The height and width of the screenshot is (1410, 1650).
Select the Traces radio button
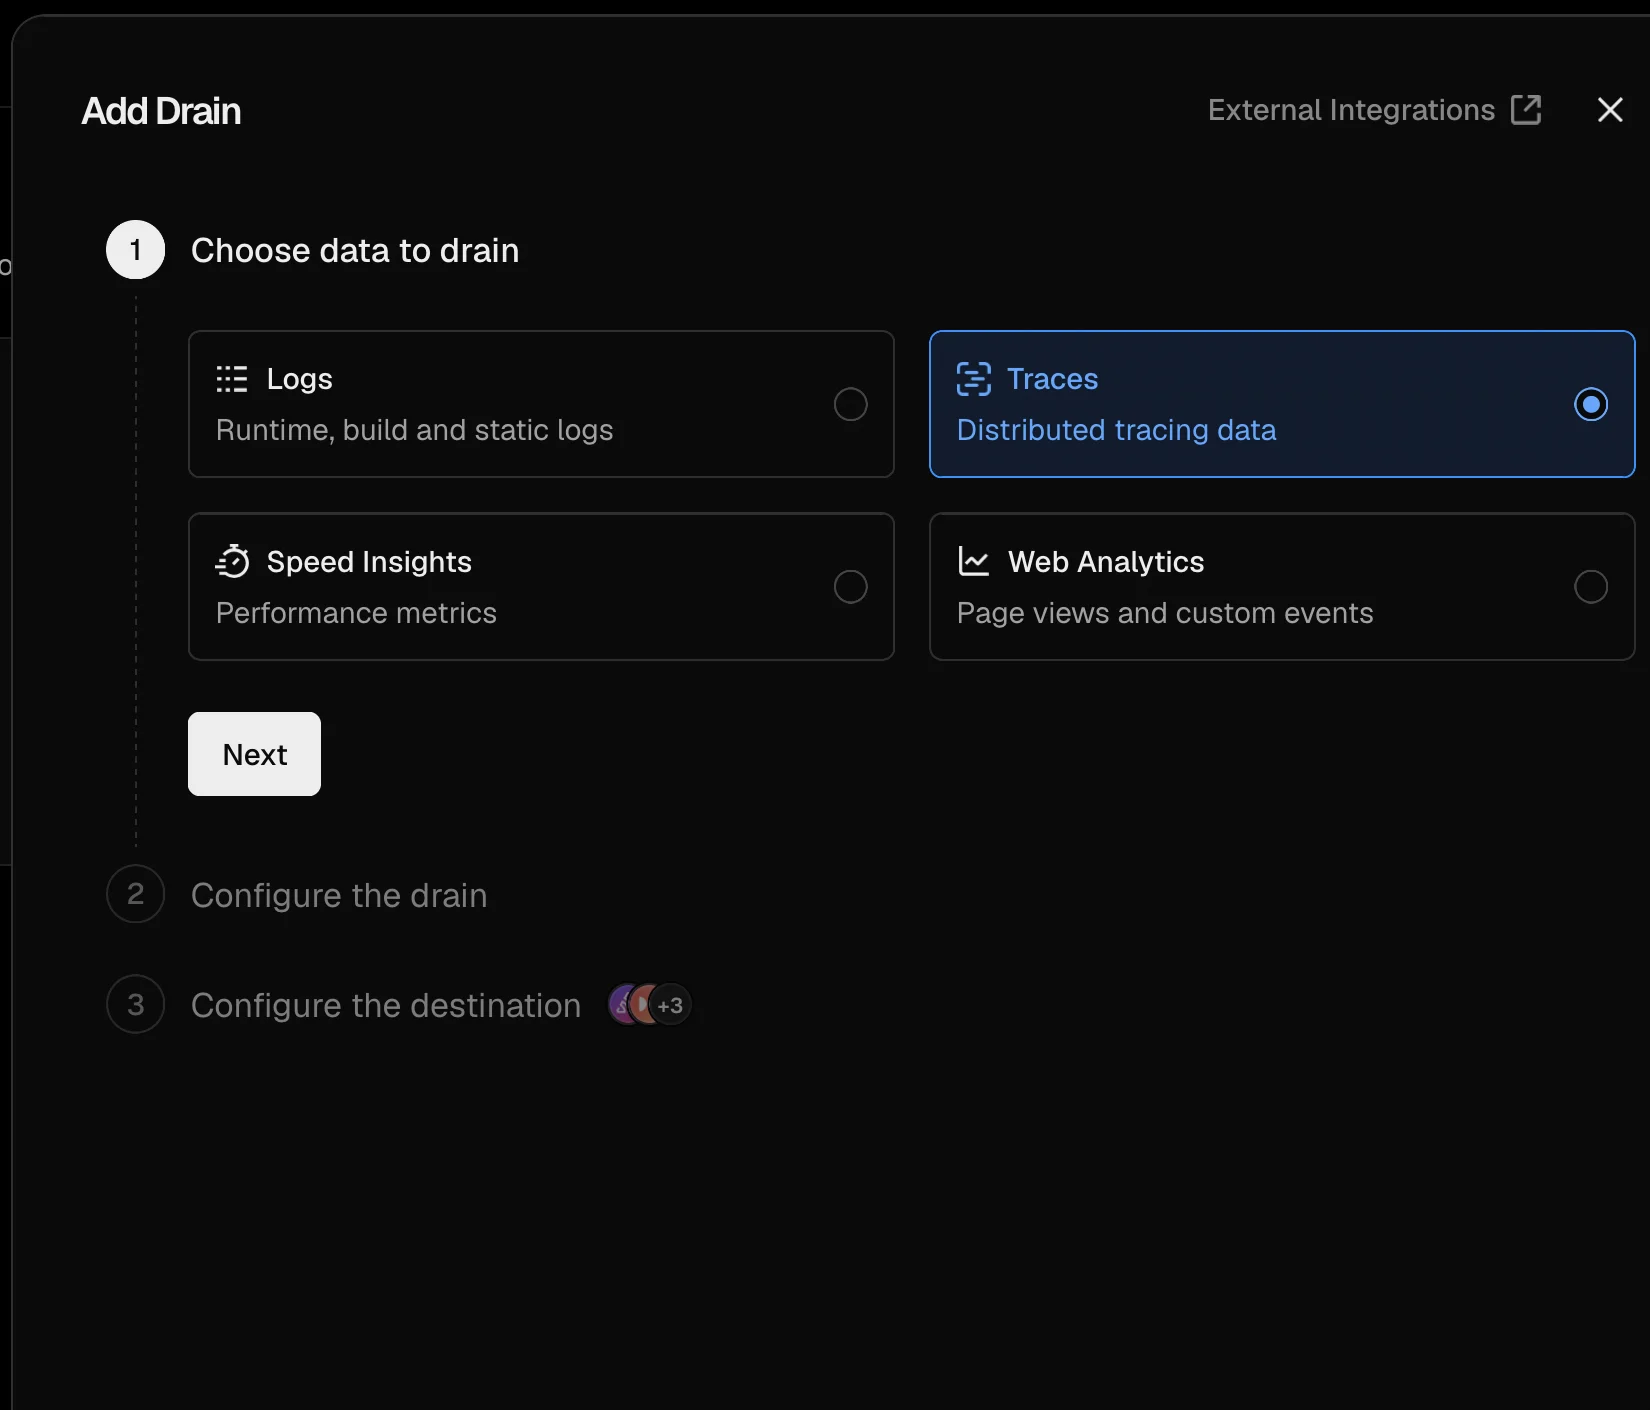click(1591, 404)
